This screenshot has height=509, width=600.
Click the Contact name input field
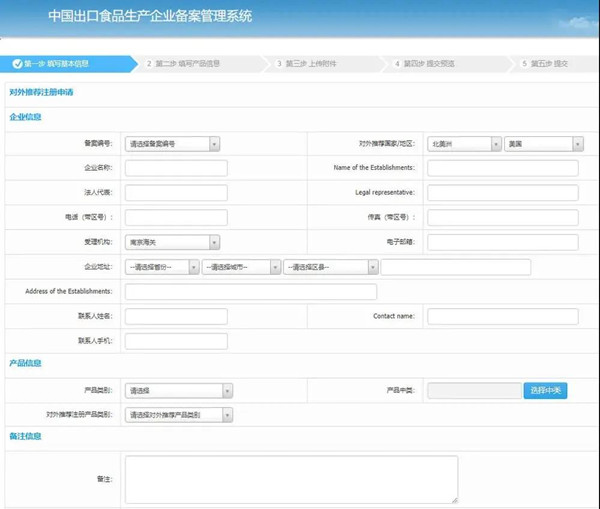click(502, 316)
